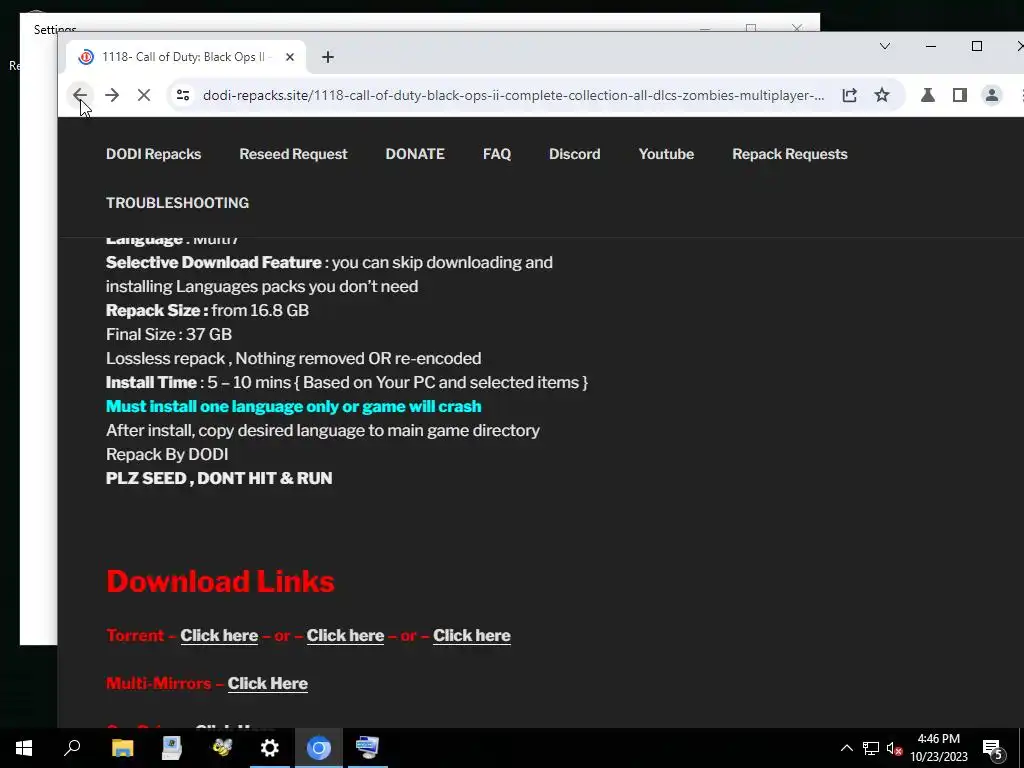The image size is (1024, 768).
Task: Click 'PLZ SEED , DONT HIT & RUN' text
Action: 219,478
